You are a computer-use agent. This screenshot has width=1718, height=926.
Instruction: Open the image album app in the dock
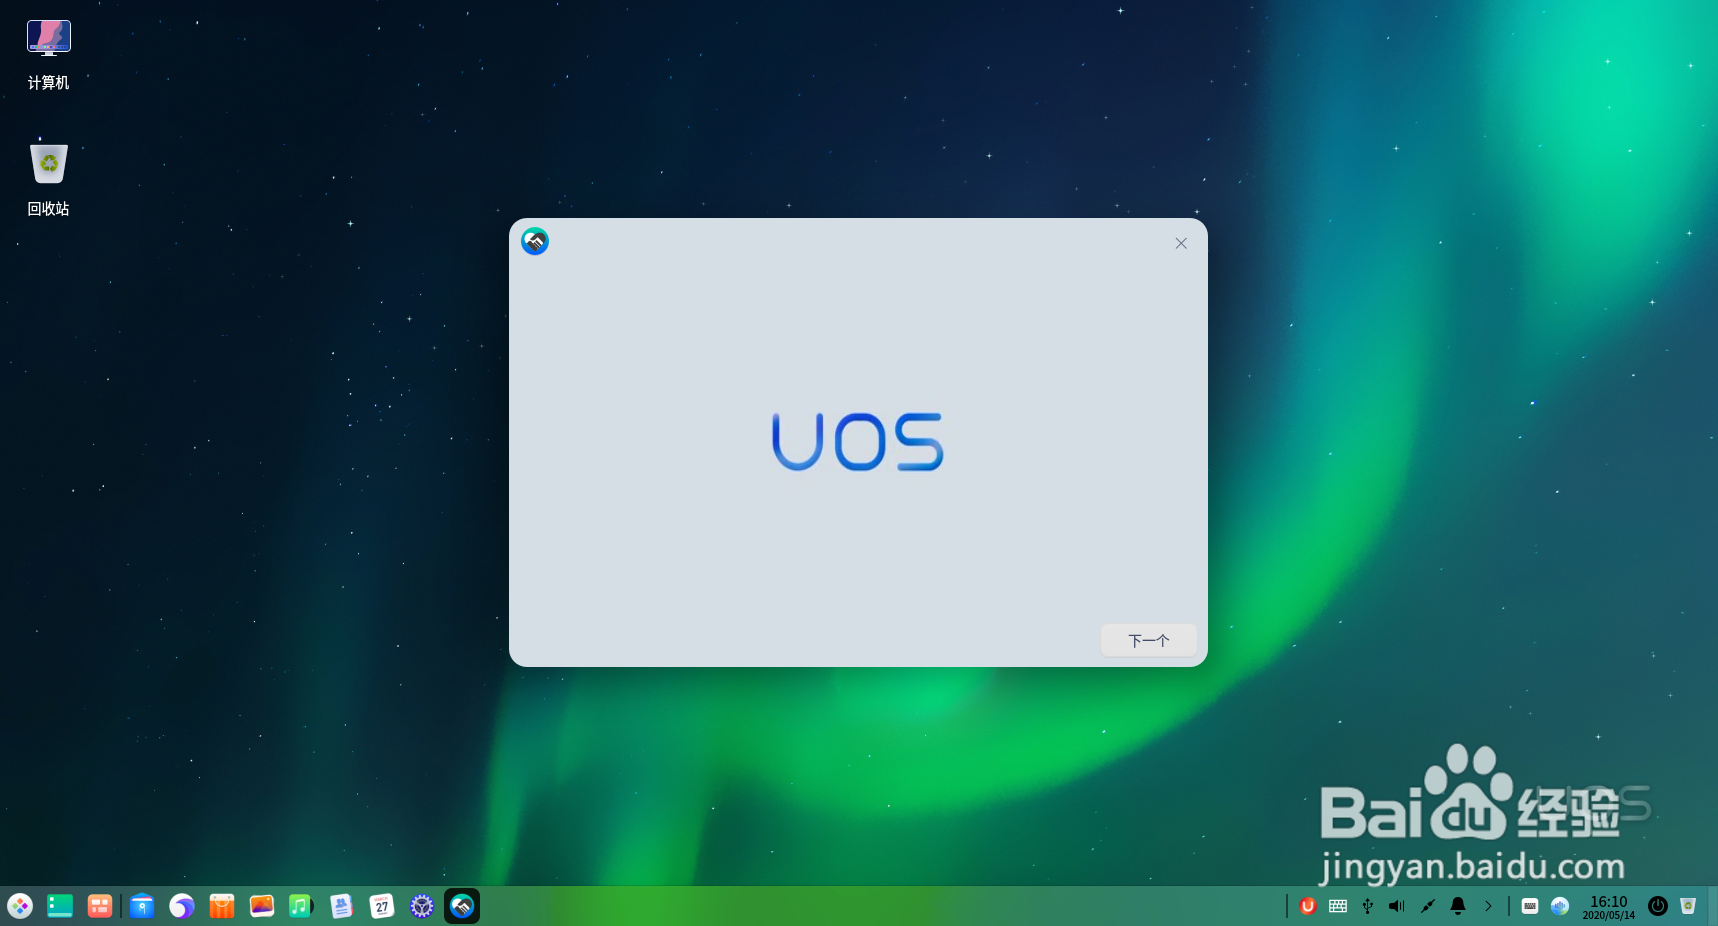click(x=262, y=906)
